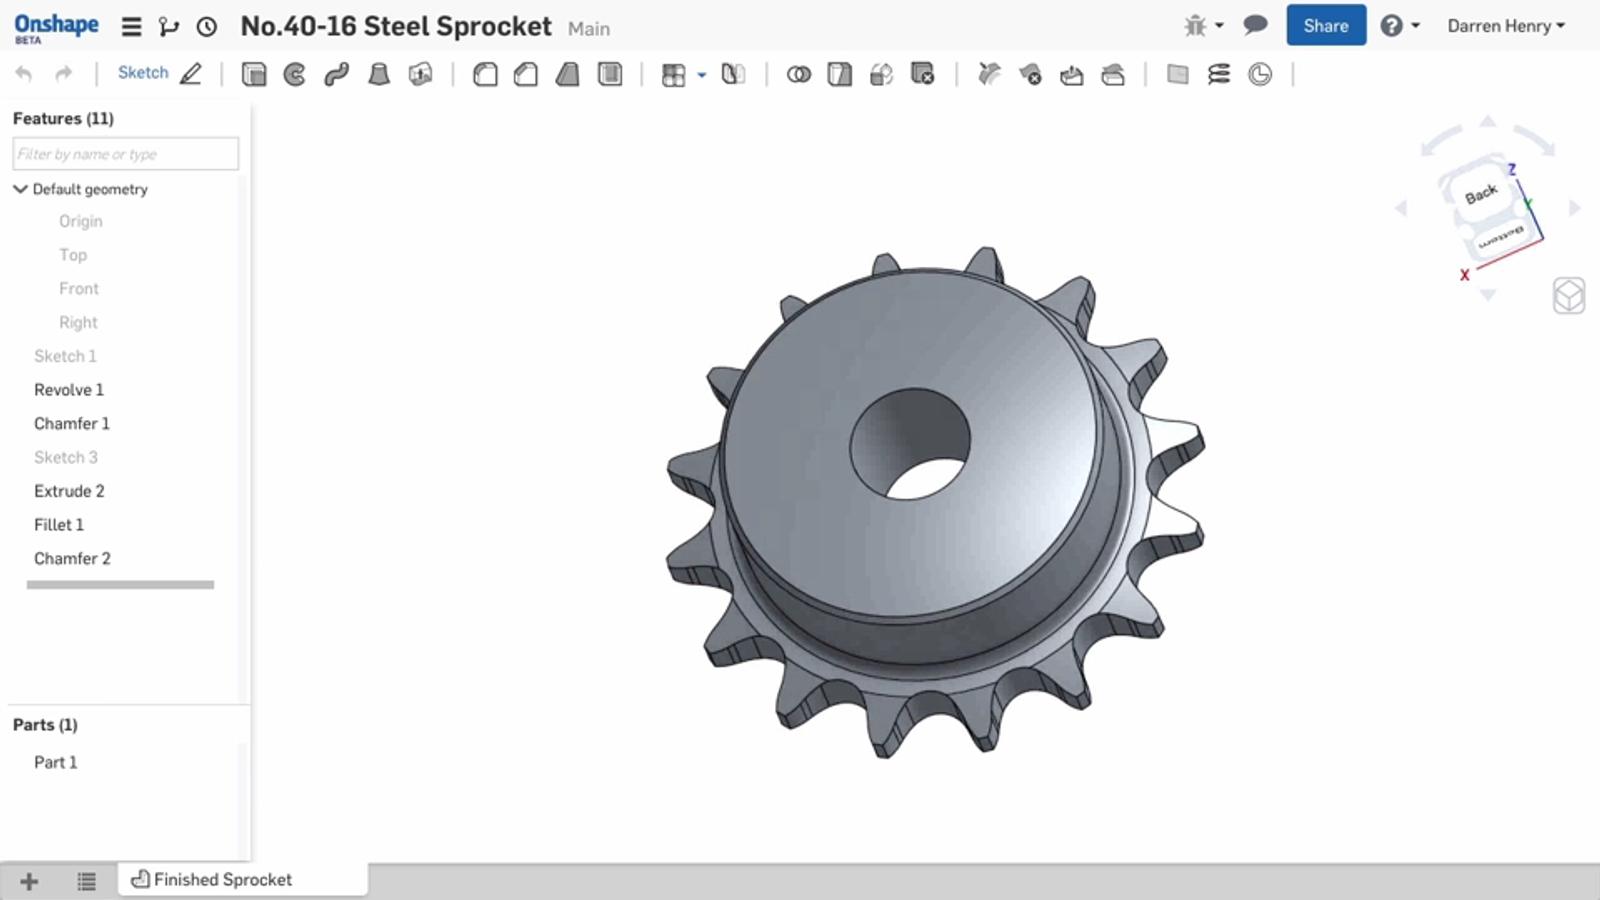Choose the Sweep tool icon

(x=336, y=74)
